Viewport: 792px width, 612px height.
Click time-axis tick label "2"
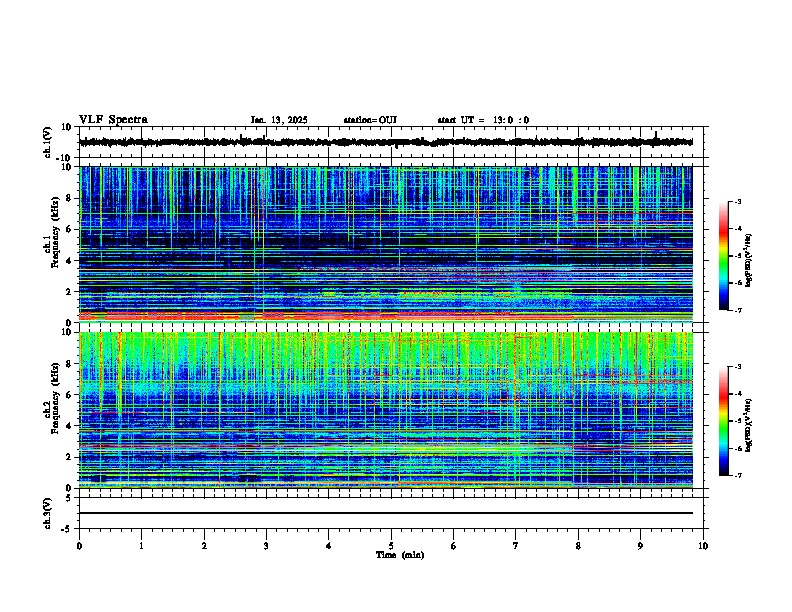click(x=204, y=546)
